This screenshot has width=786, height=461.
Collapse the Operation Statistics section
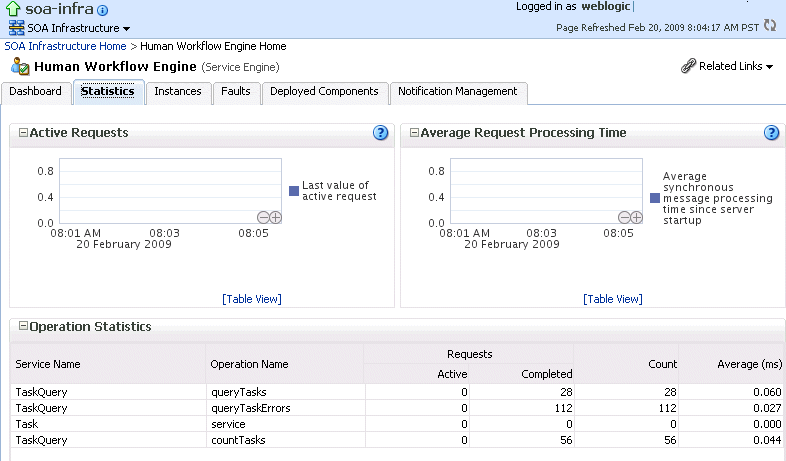pos(23,326)
